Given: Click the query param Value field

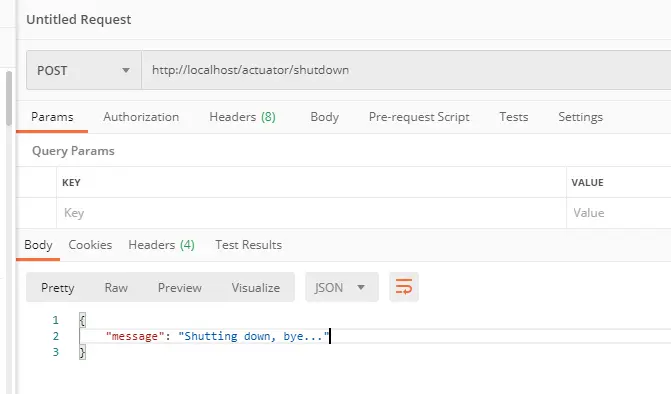Looking at the screenshot, I should (619, 213).
